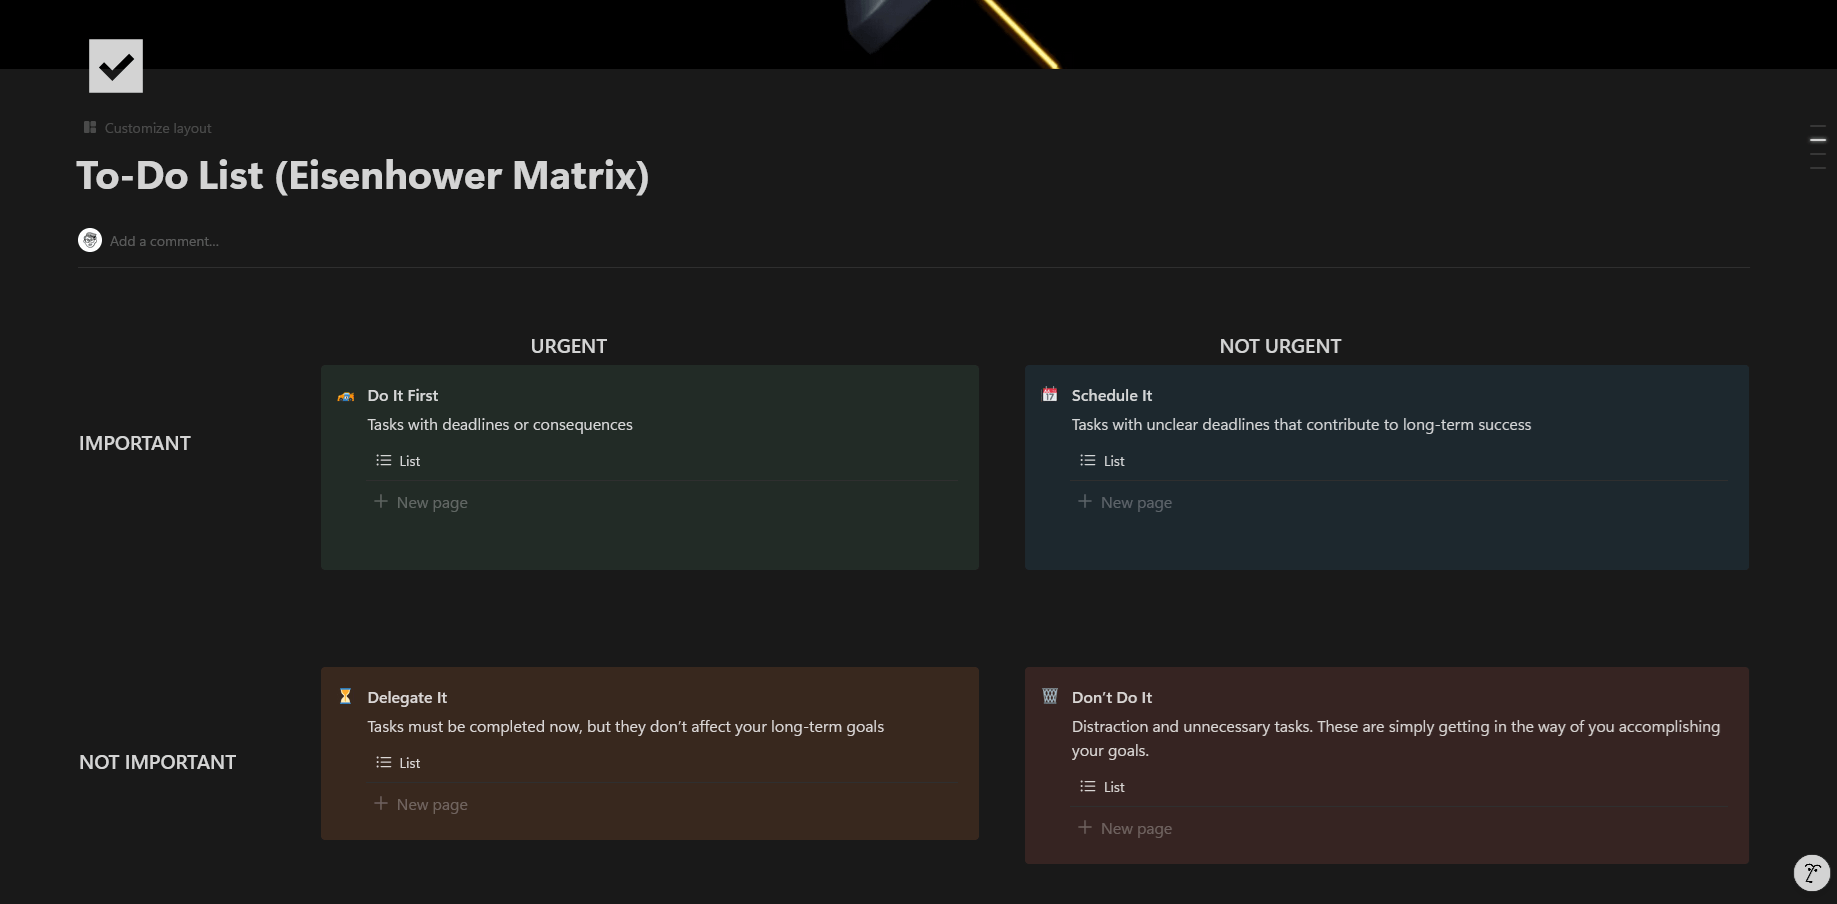Add a new page in Do It First
Viewport: 1837px width, 904px height.
[x=421, y=502]
